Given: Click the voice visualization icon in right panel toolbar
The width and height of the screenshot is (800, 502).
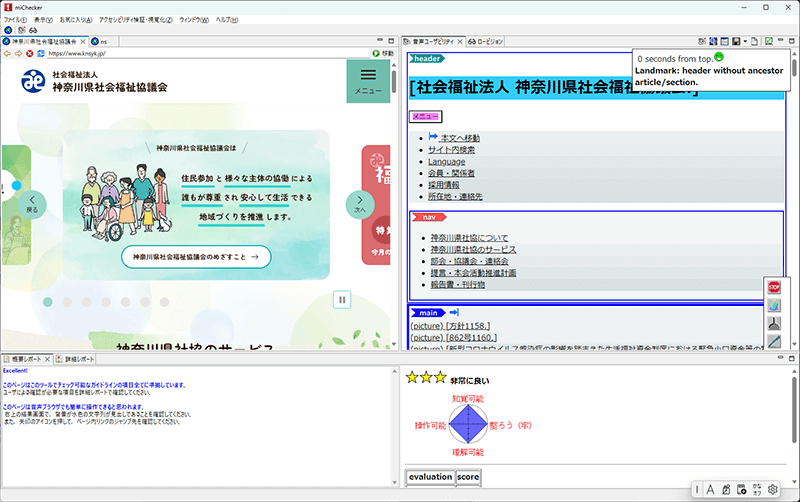Looking at the screenshot, I should coord(702,41).
